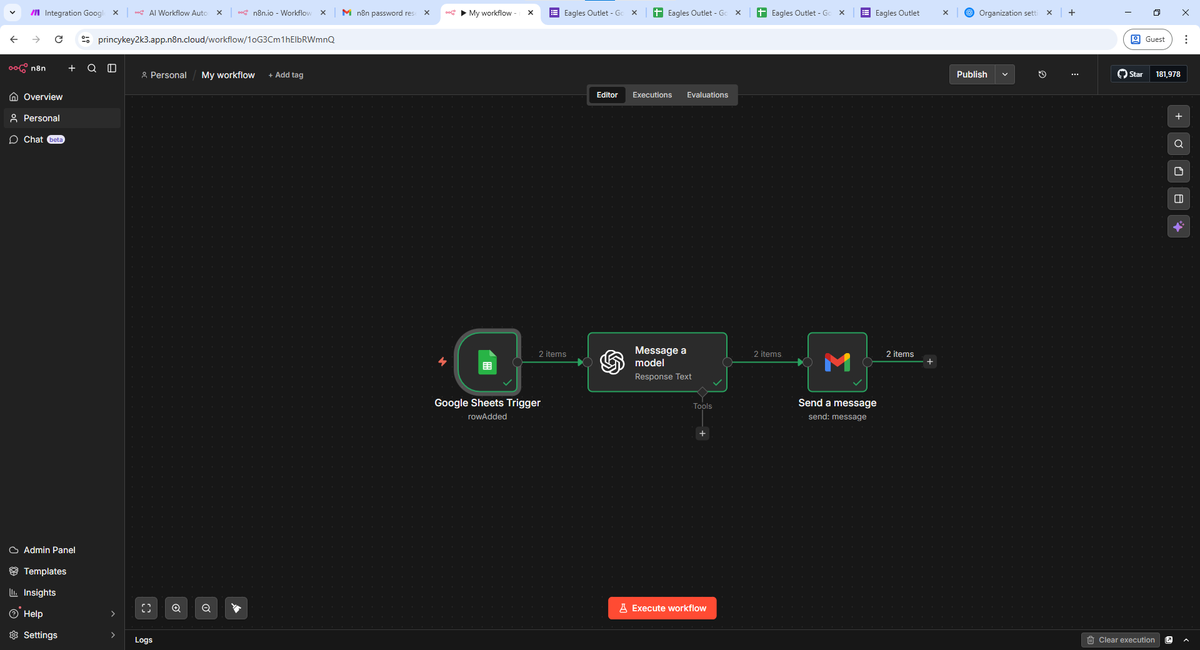The width and height of the screenshot is (1200, 650).
Task: Pop out the logs panel icon
Action: click(1169, 640)
